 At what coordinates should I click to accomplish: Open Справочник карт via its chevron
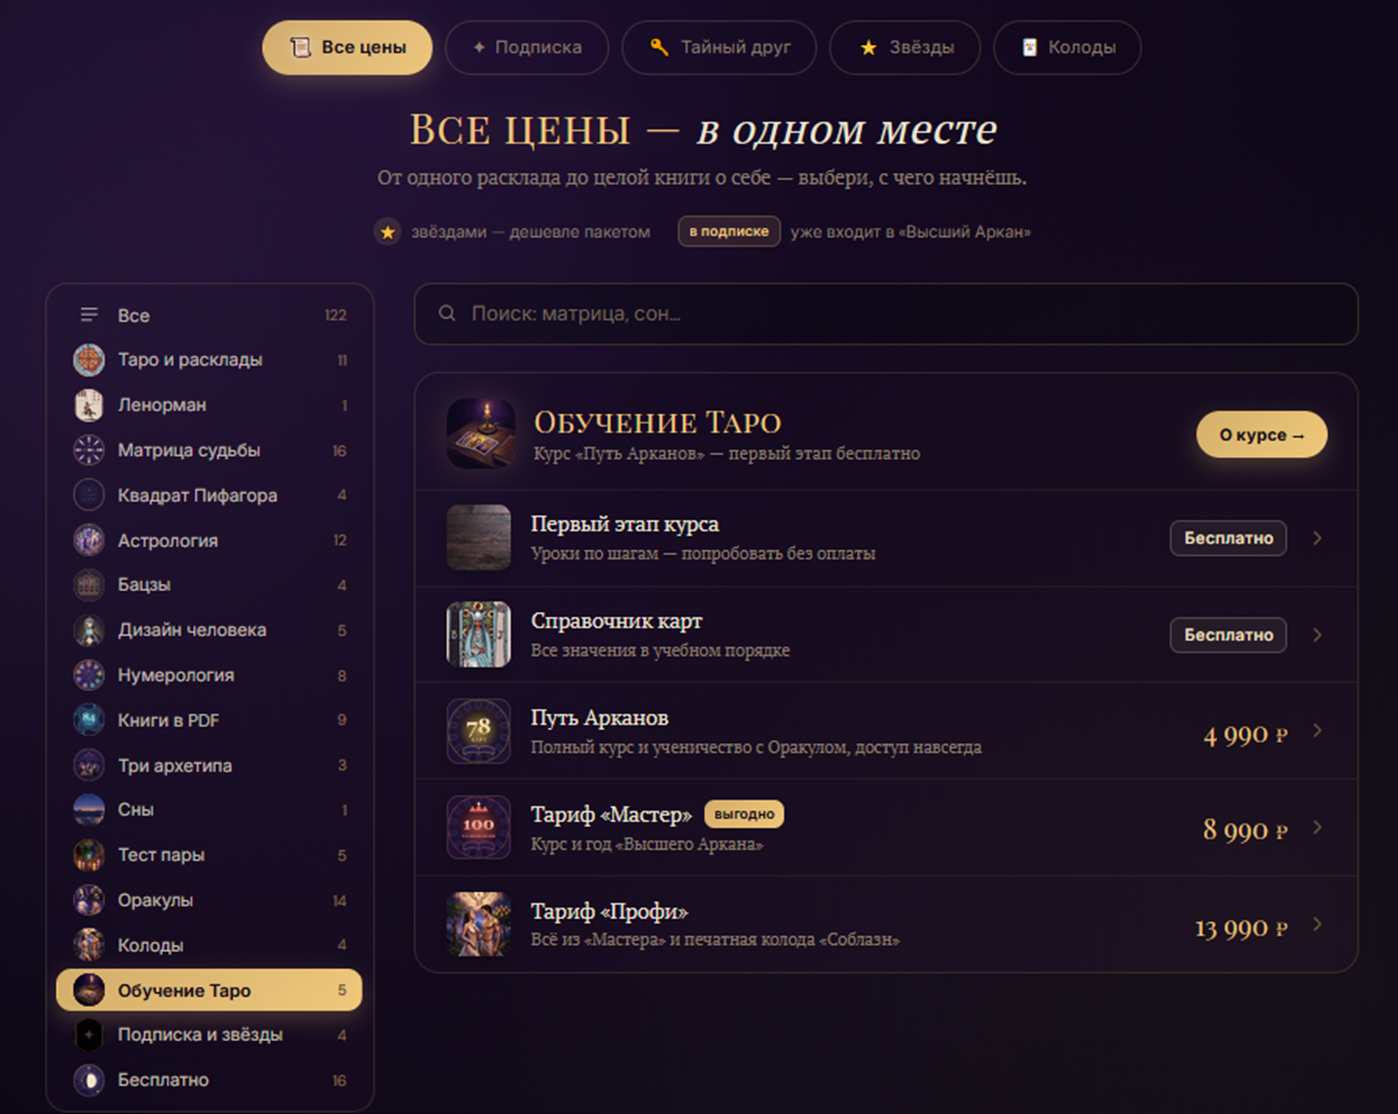[x=1317, y=635]
